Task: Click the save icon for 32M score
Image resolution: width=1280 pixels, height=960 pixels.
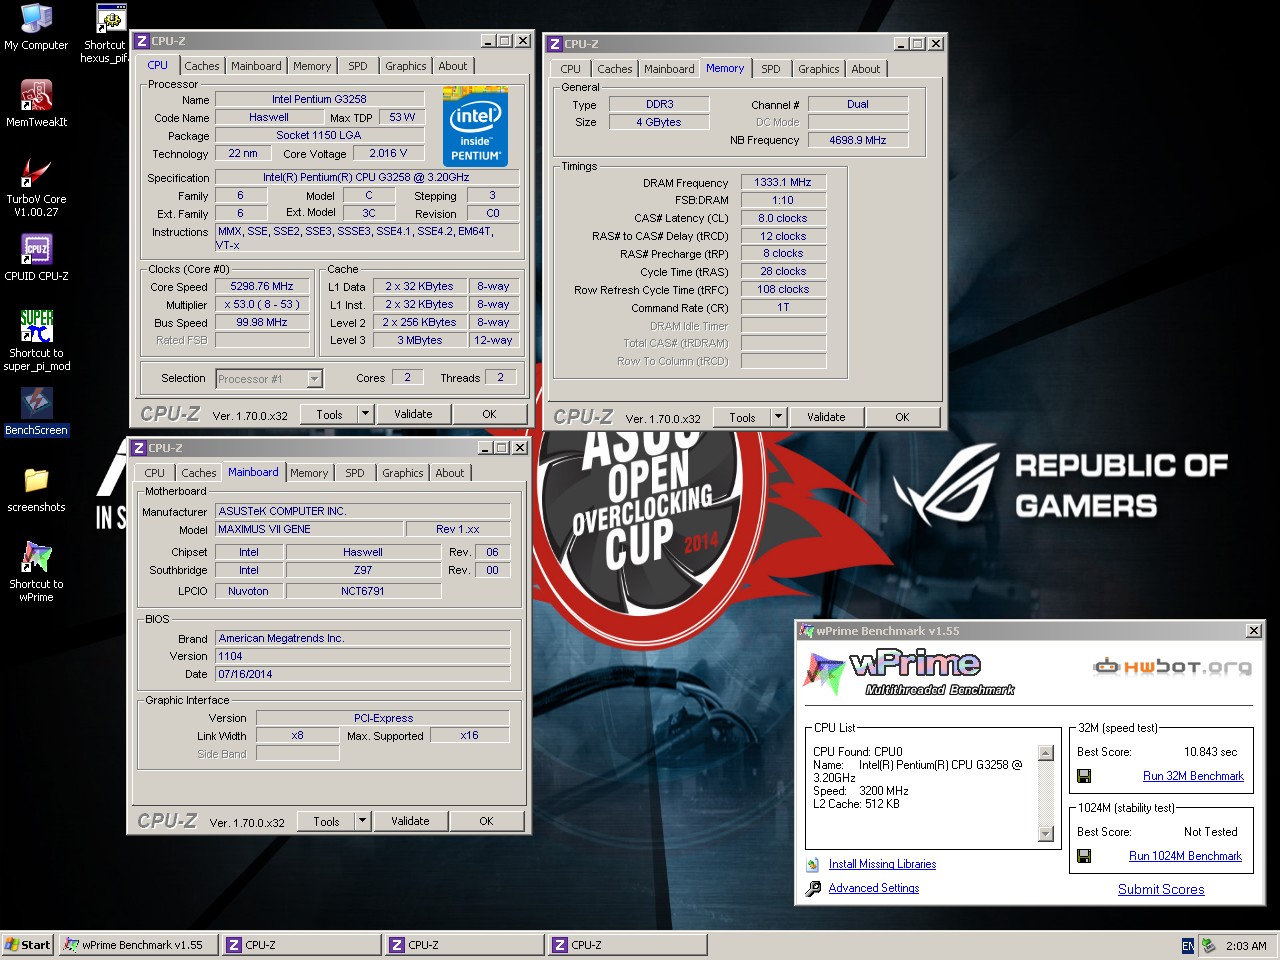Action: point(1084,776)
